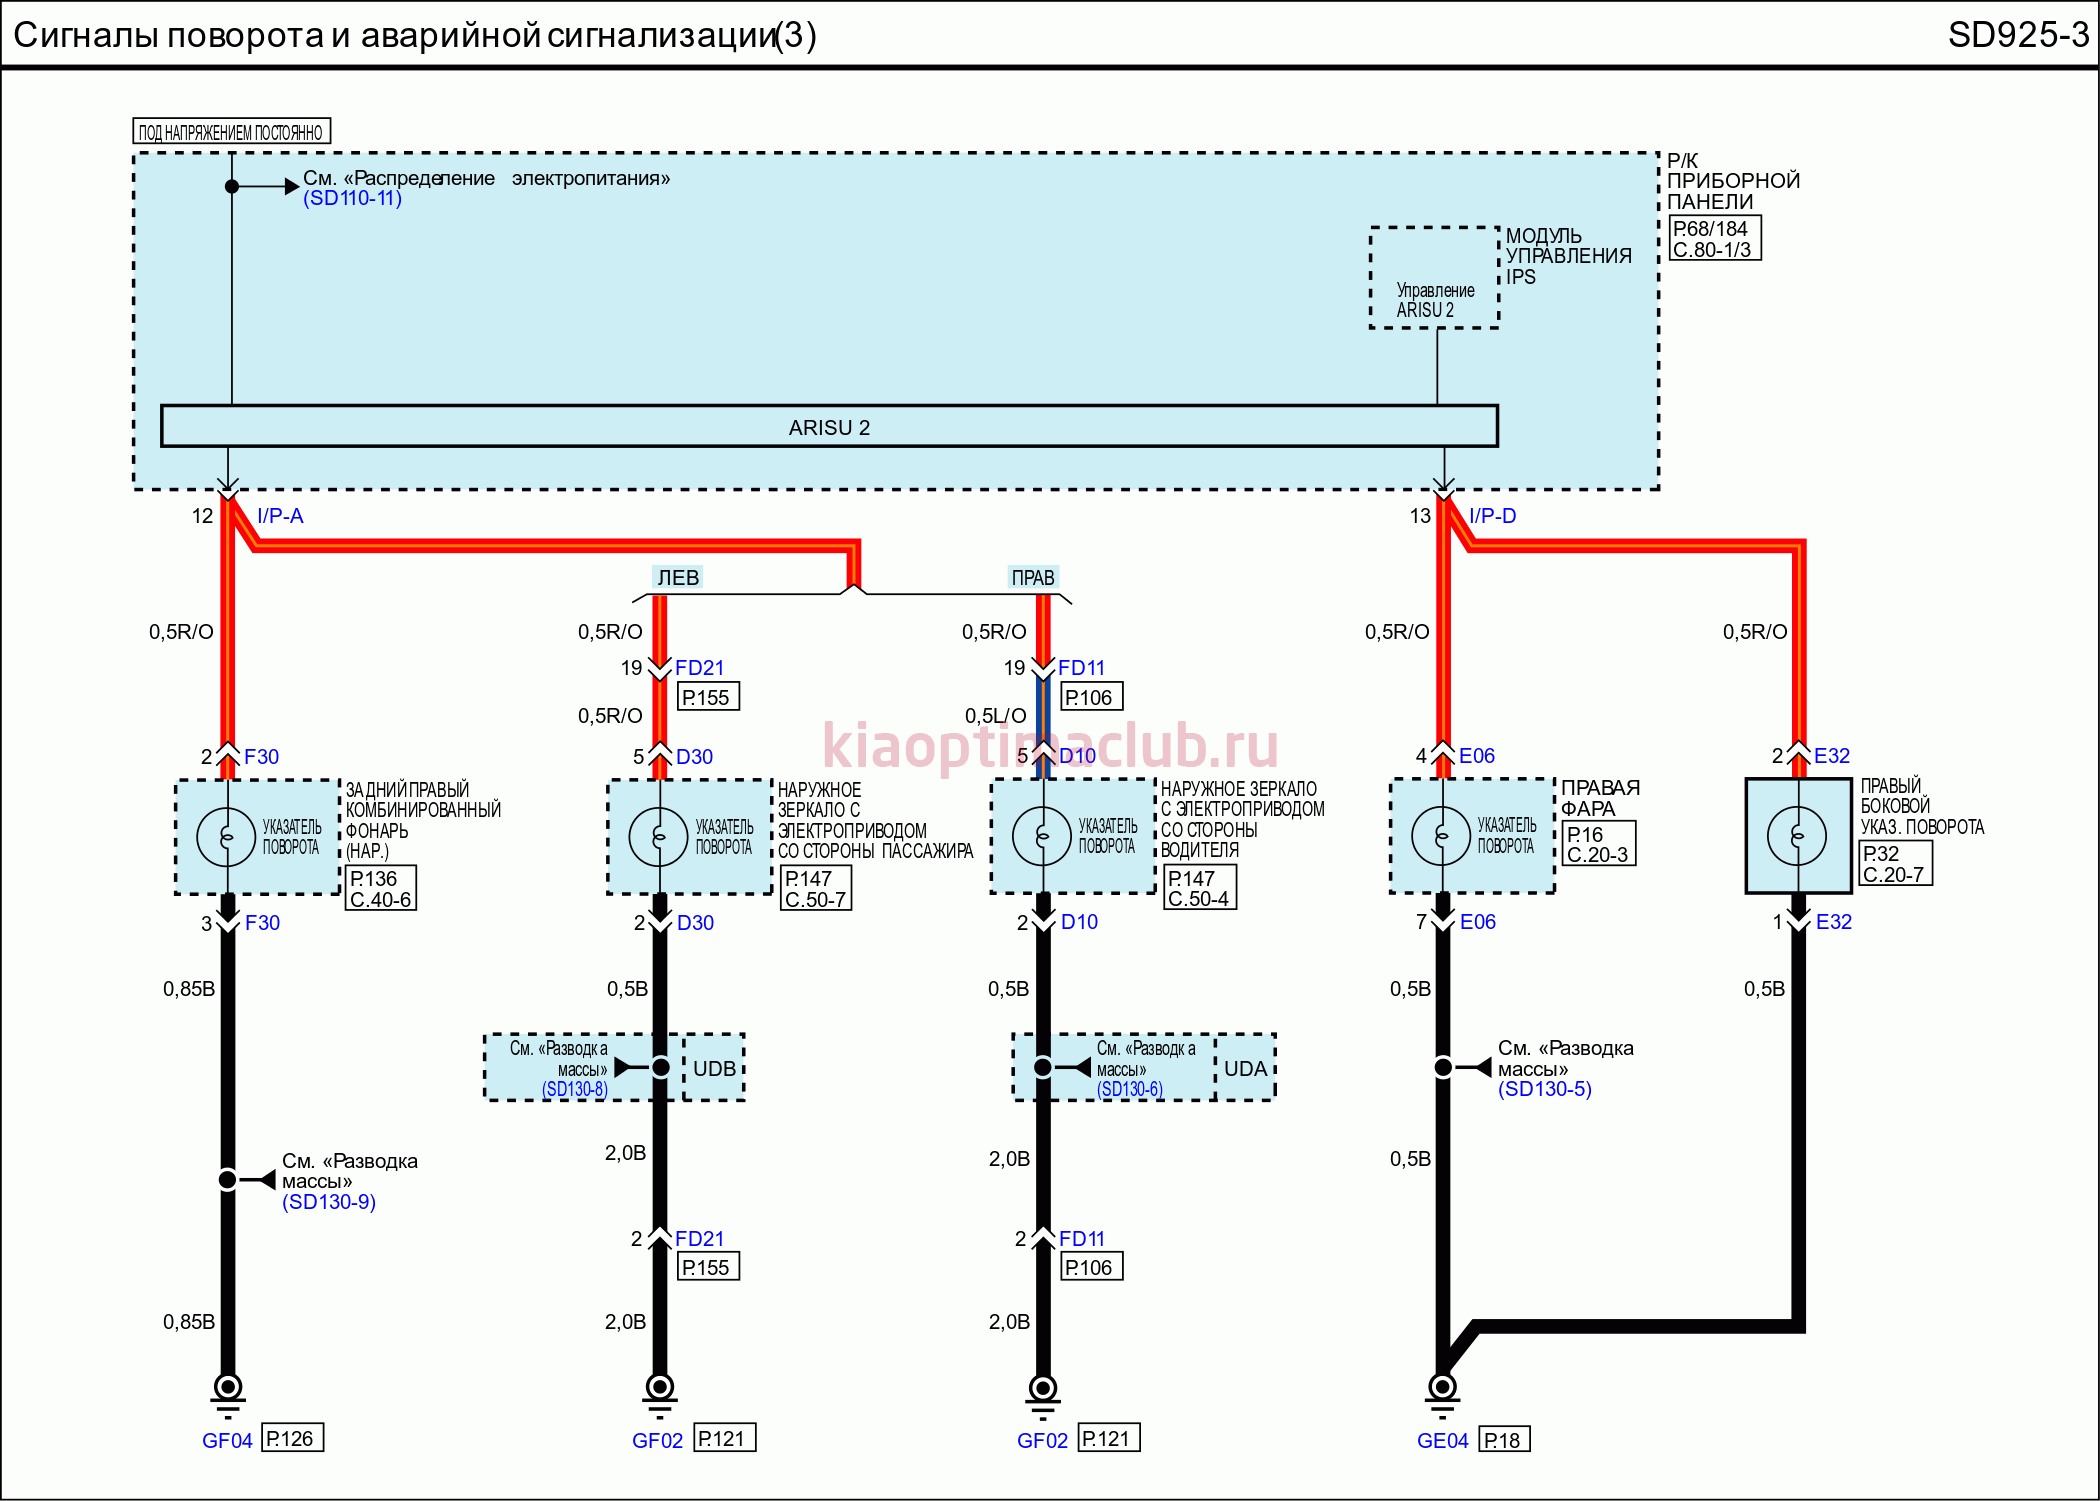Click the F30 connector label at pin 3
This screenshot has height=1501, width=2100.
pos(263,923)
